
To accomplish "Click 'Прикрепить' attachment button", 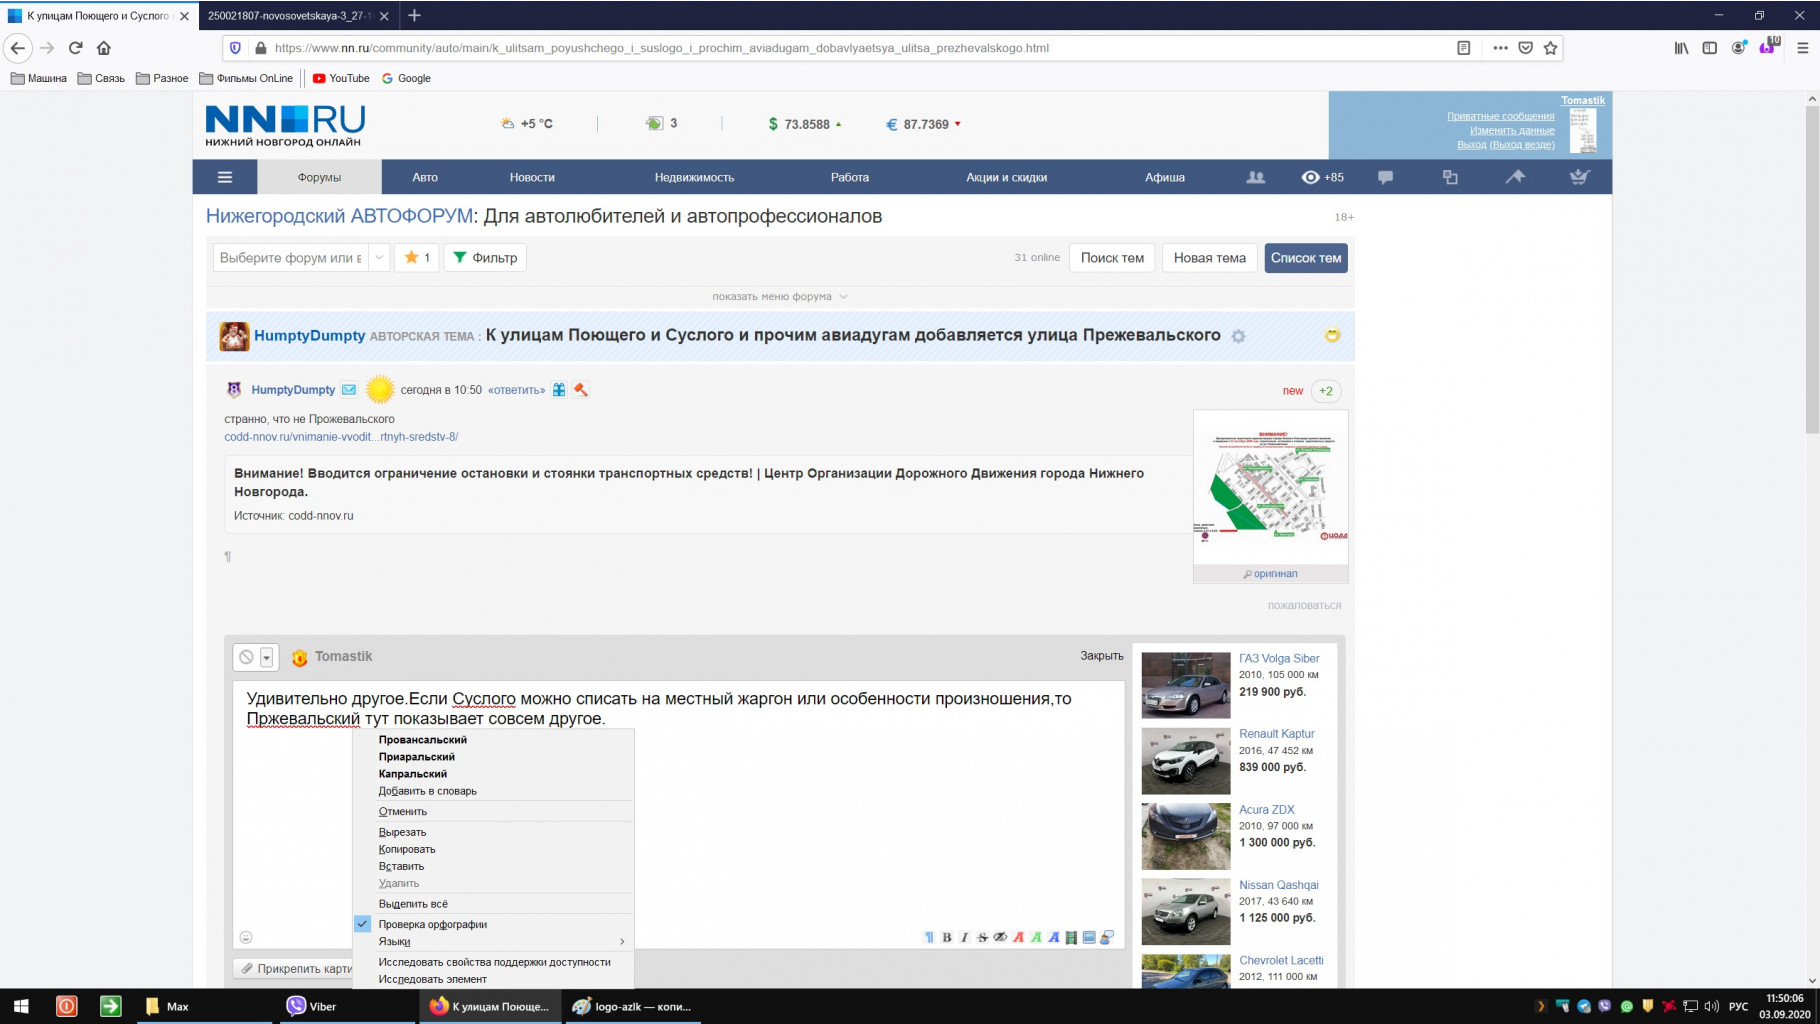I will (x=296, y=968).
